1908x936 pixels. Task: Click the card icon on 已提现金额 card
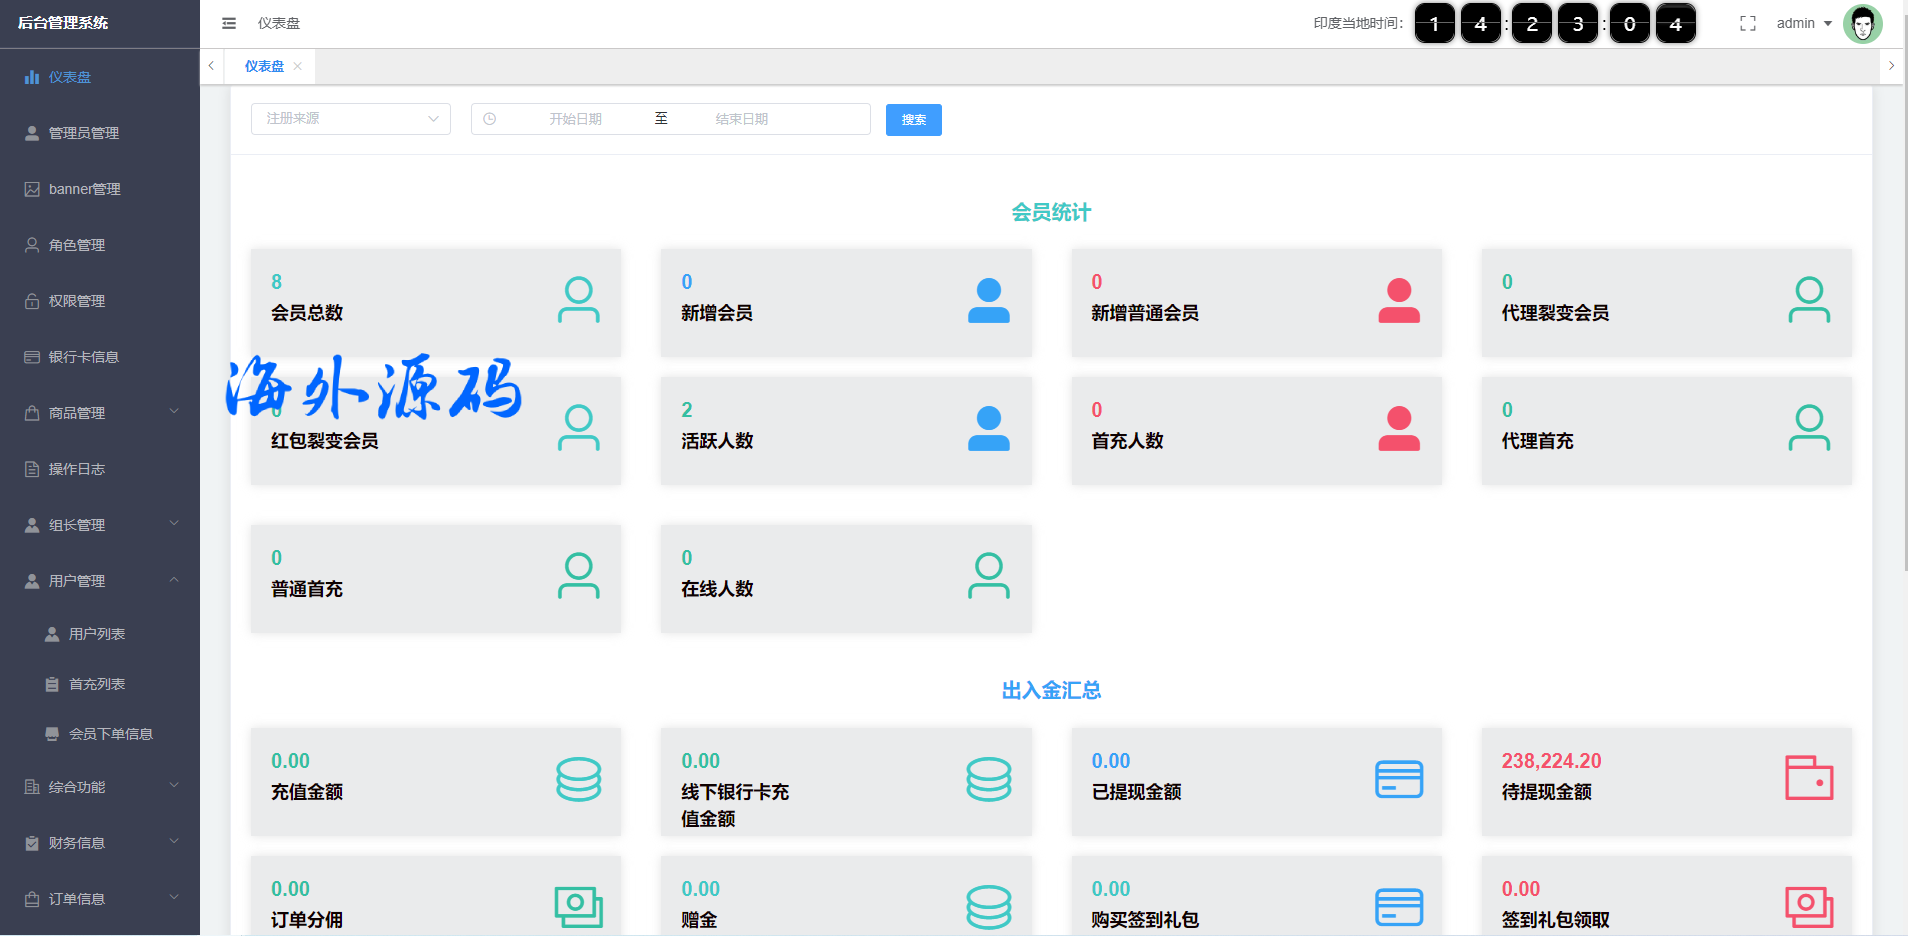(x=1398, y=779)
